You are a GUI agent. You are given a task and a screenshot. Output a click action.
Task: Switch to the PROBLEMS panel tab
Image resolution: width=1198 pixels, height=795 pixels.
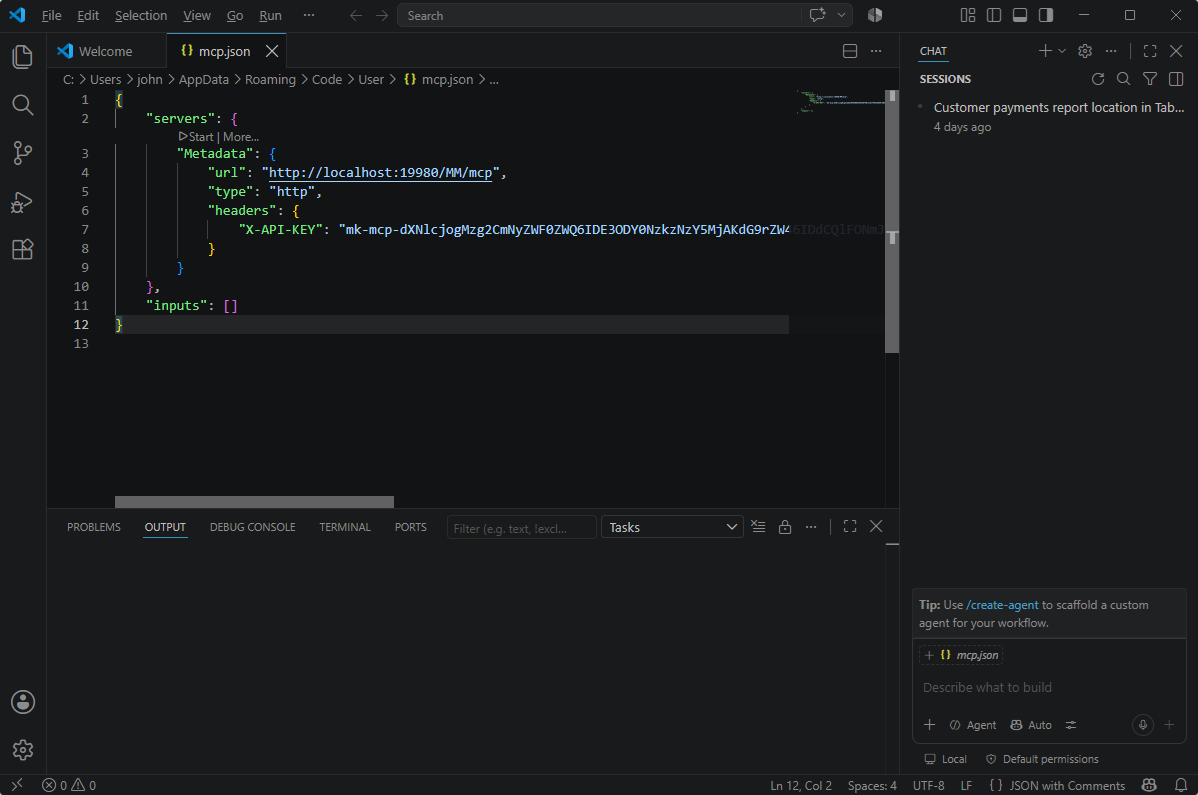(x=94, y=527)
